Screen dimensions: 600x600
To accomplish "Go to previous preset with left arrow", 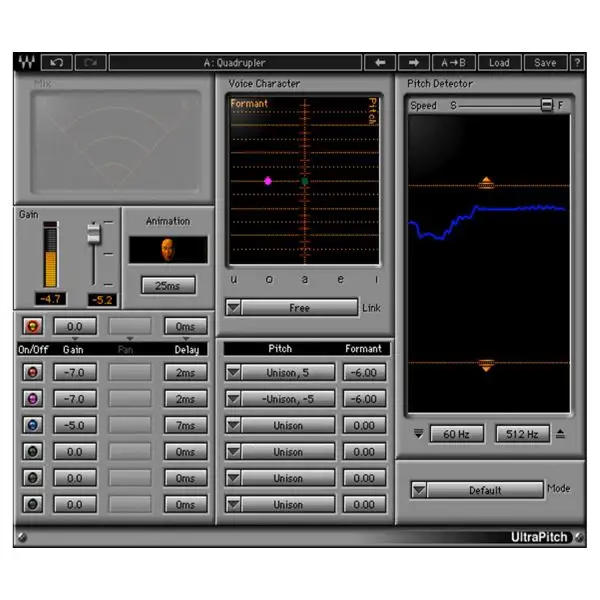I will [379, 62].
